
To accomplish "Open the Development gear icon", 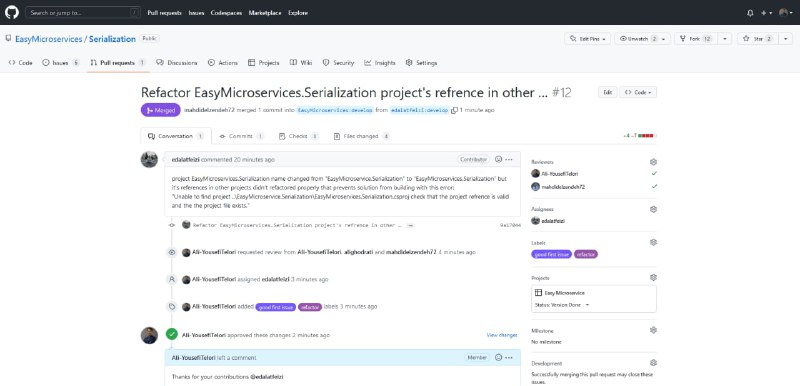I will [x=653, y=363].
